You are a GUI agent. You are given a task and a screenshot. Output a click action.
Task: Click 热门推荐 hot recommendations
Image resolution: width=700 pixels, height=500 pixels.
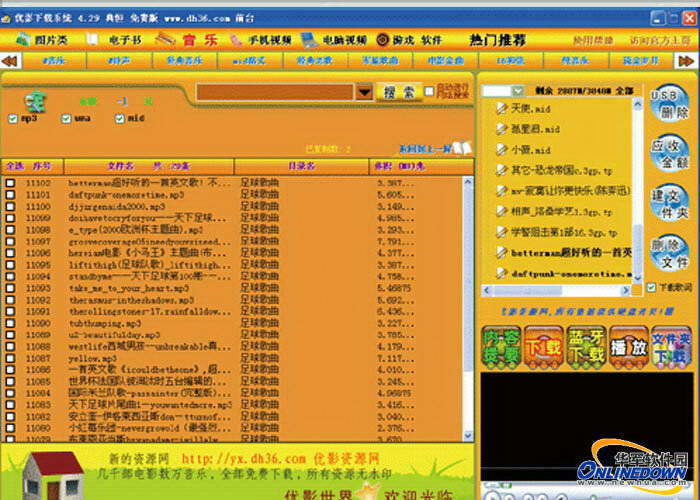tap(497, 40)
